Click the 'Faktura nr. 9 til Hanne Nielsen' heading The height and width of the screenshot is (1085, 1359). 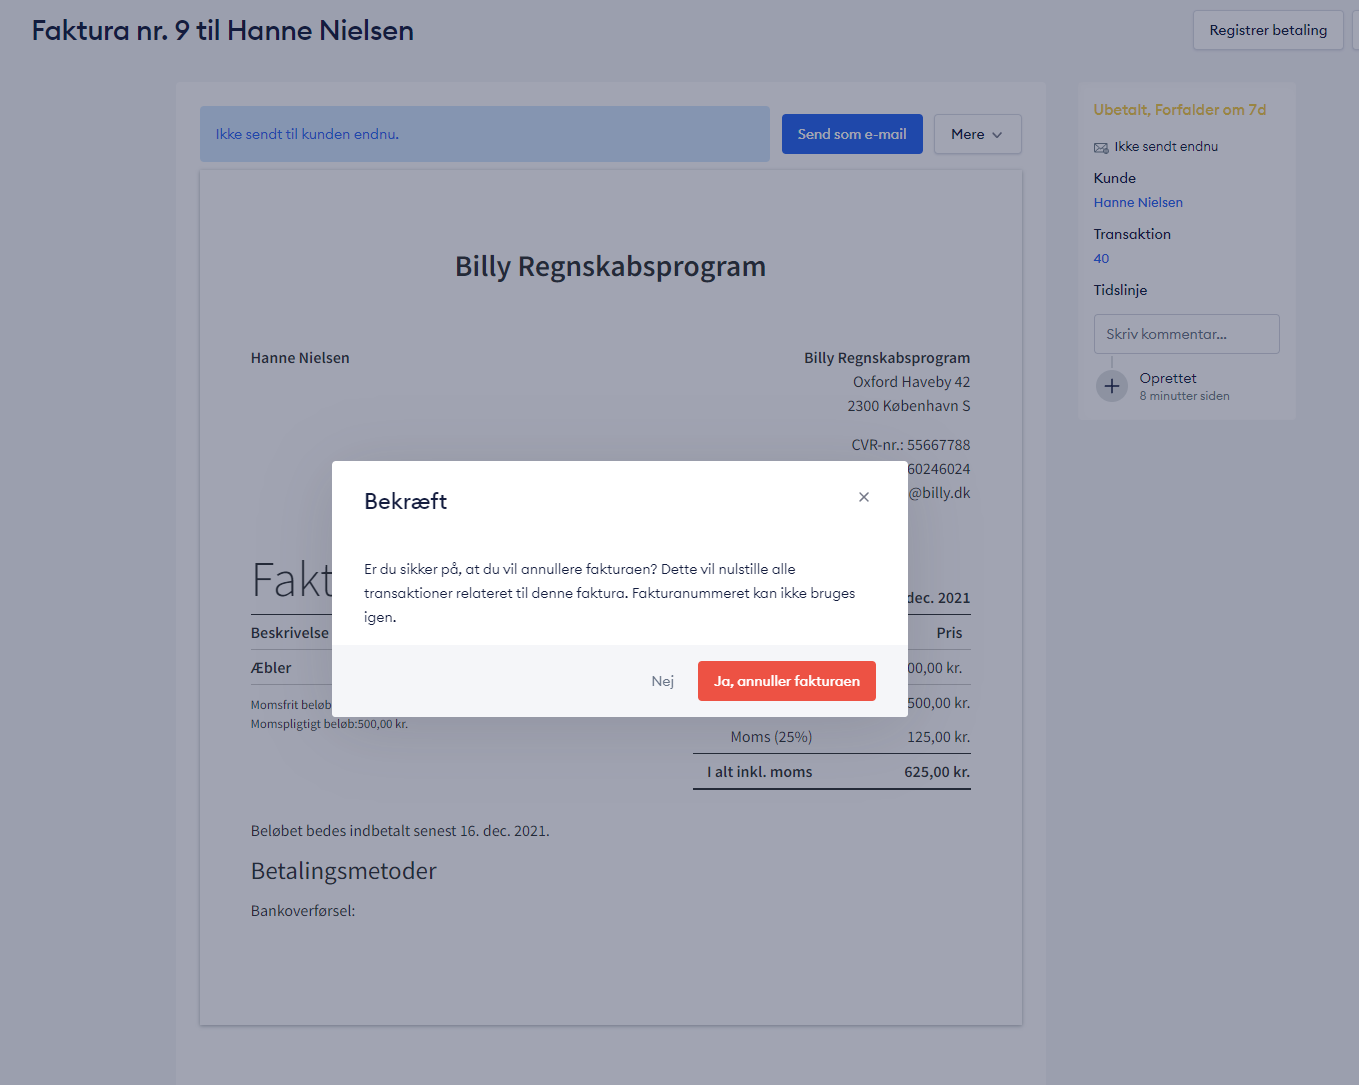click(x=223, y=30)
